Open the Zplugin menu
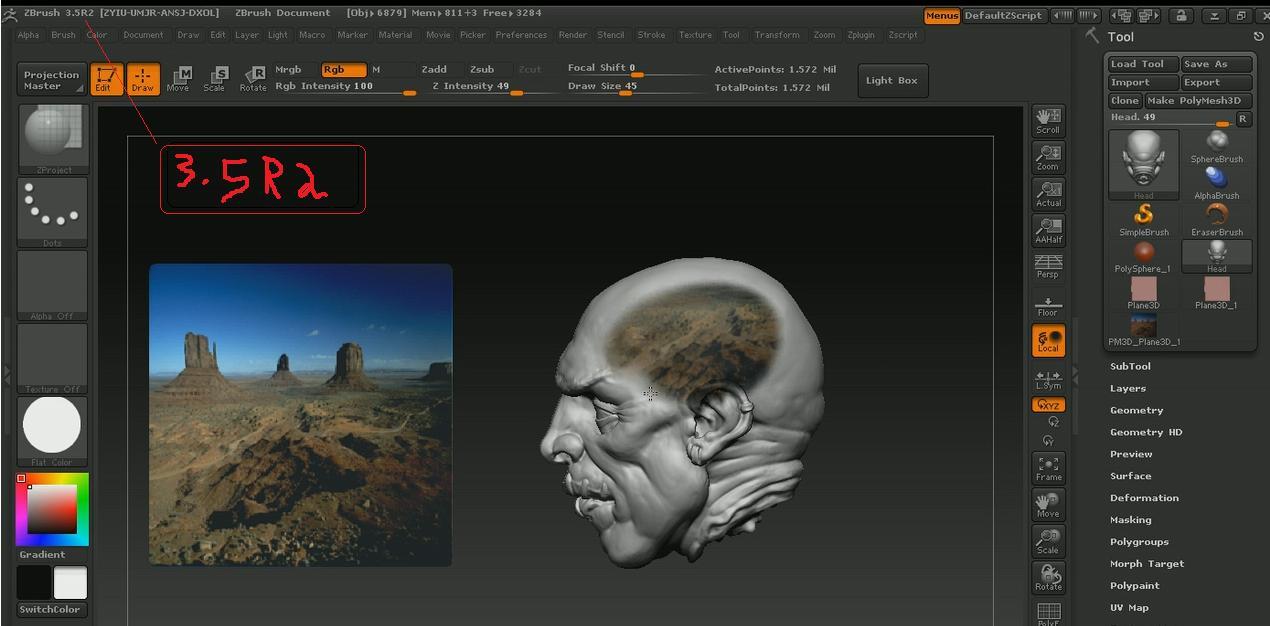 pos(860,35)
